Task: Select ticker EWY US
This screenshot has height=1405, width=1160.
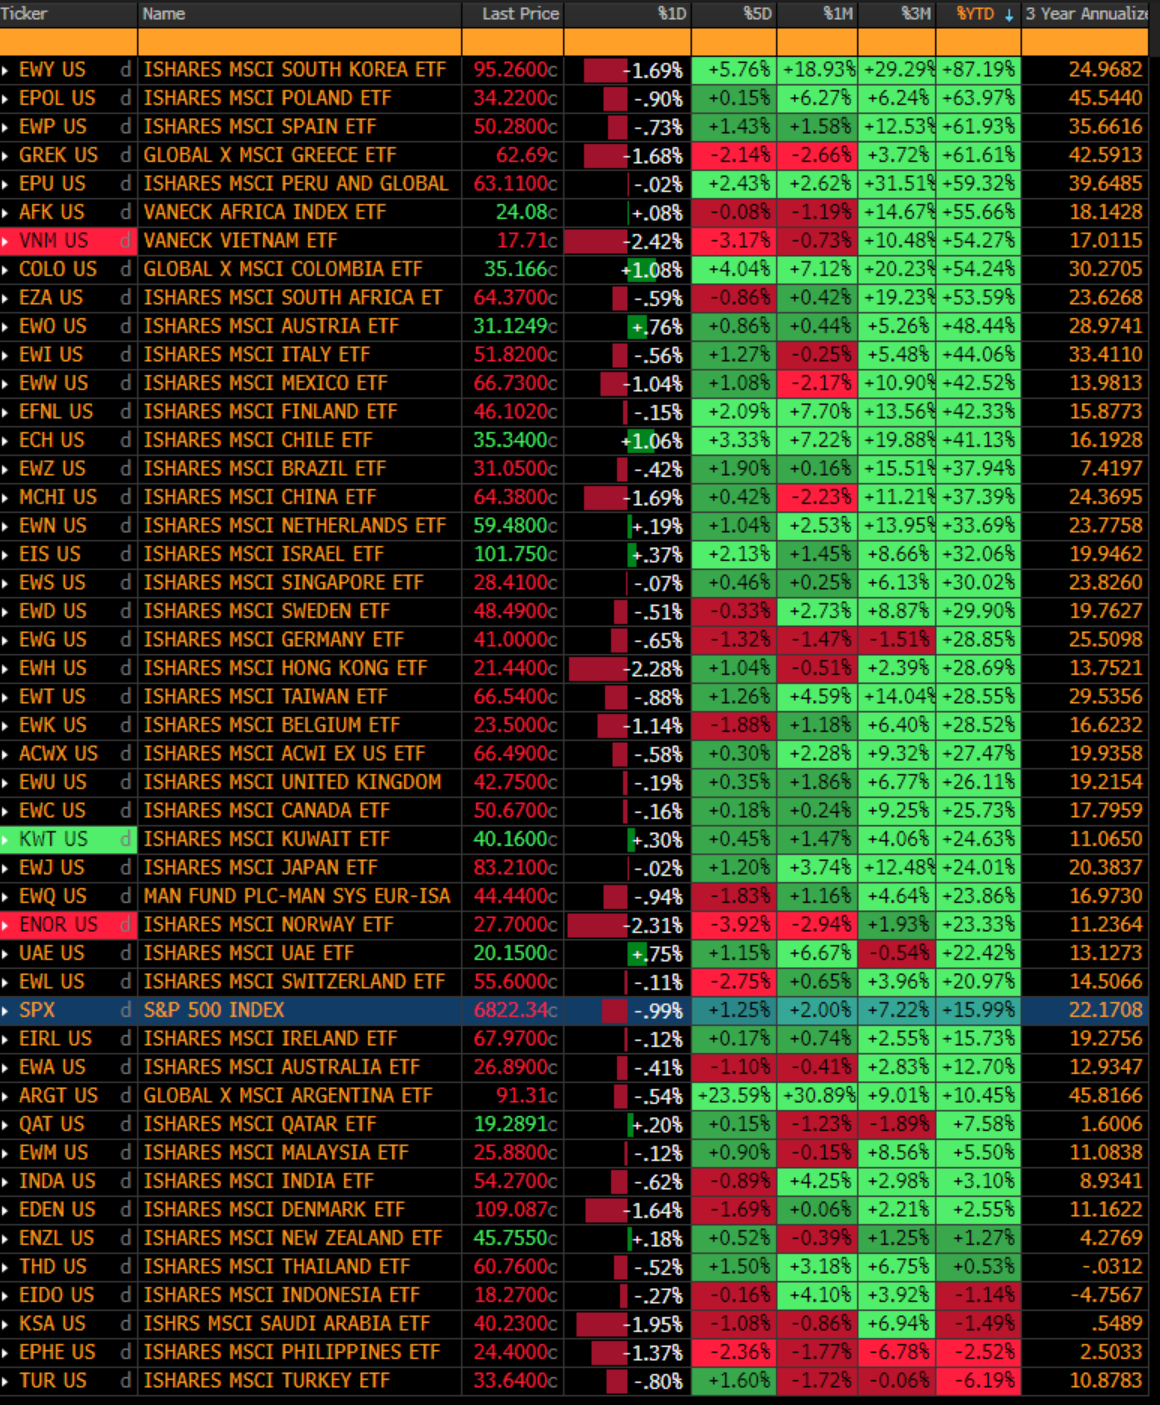Action: [x=53, y=70]
